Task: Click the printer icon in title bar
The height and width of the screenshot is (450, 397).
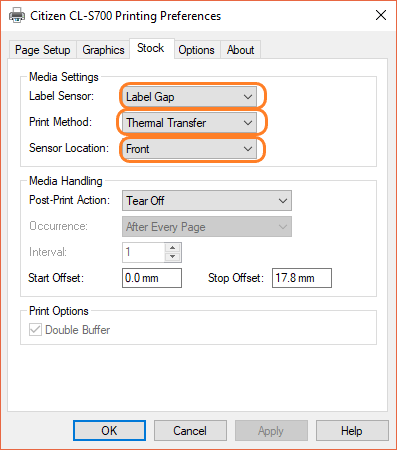Action: (17, 15)
